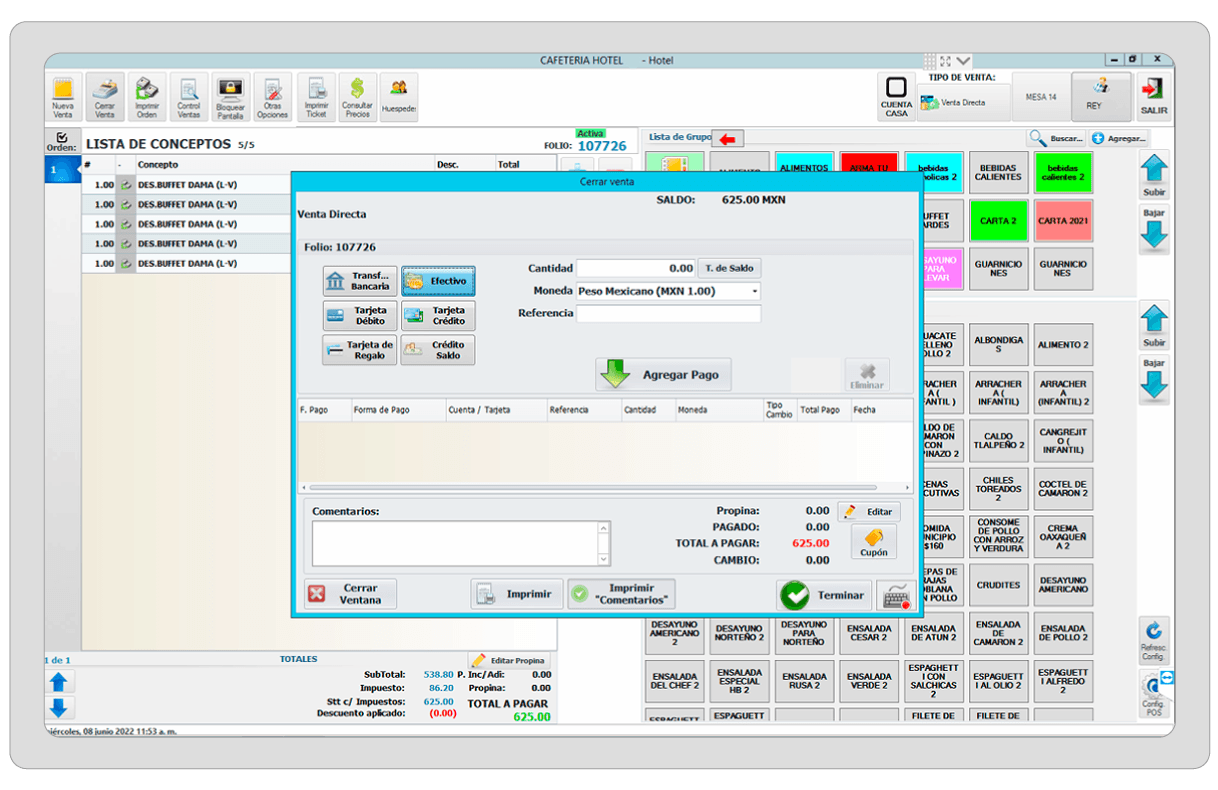Image resolution: width=1218 pixels, height=790 pixels.
Task: Finish the sale with Terminar
Action: 824,595
